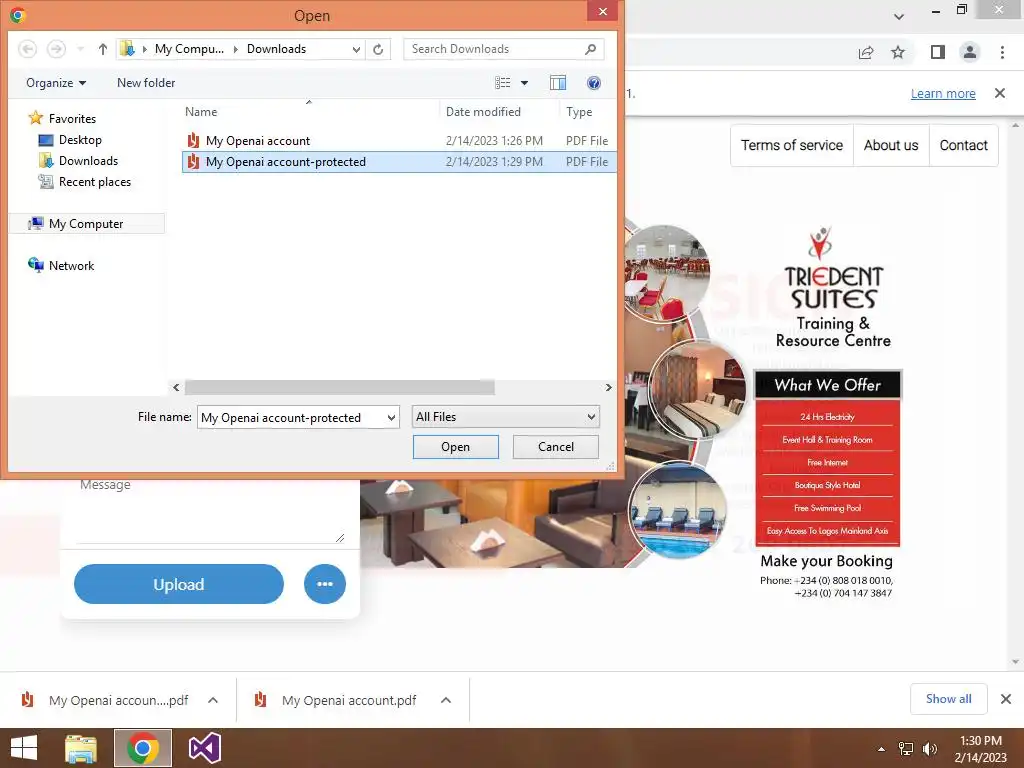Screen dimensions: 1024x768
Task: Open Windows Start button
Action: pyautogui.click(x=24, y=748)
